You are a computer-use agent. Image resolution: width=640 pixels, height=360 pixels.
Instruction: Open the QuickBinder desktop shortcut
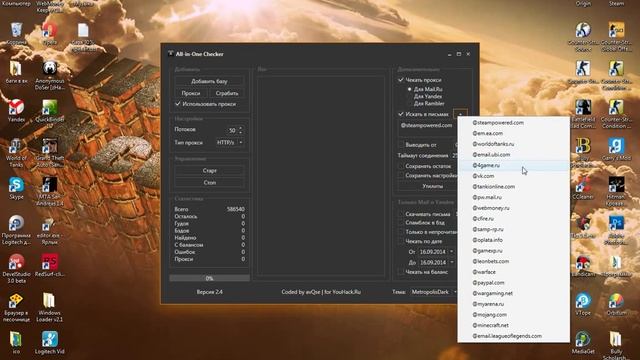point(50,112)
